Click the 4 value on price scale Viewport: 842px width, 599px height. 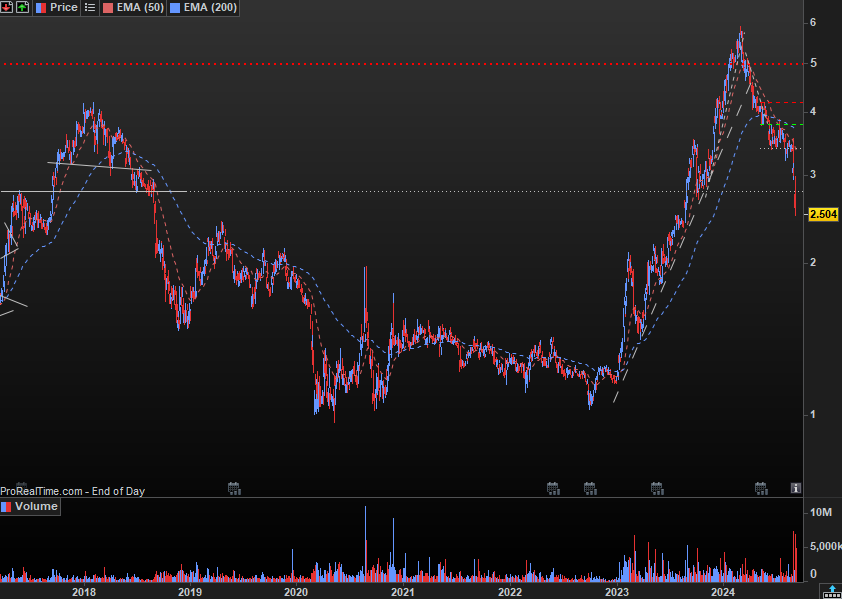point(813,111)
